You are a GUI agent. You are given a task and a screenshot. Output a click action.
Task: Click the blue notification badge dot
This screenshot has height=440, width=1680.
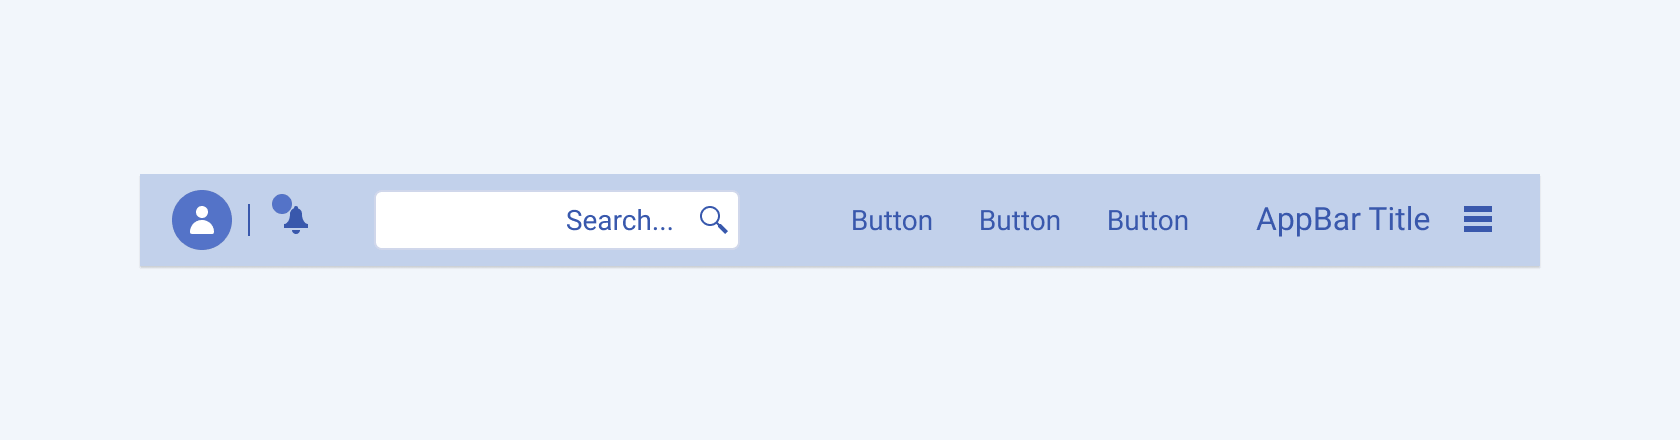[x=282, y=204]
